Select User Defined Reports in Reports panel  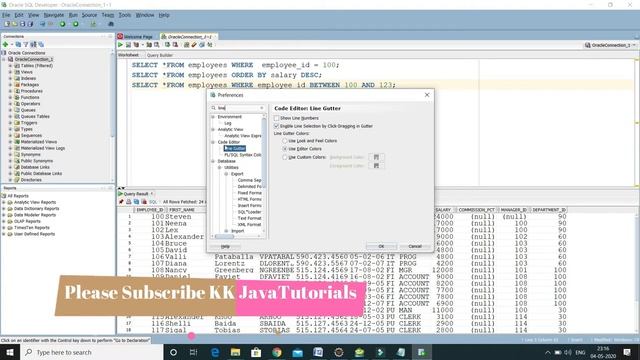[x=34, y=234]
